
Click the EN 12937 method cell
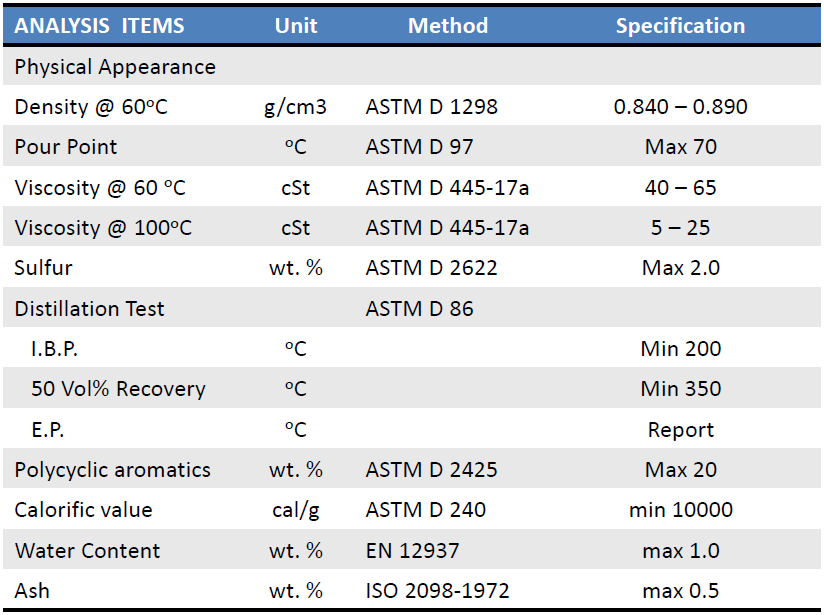416,551
